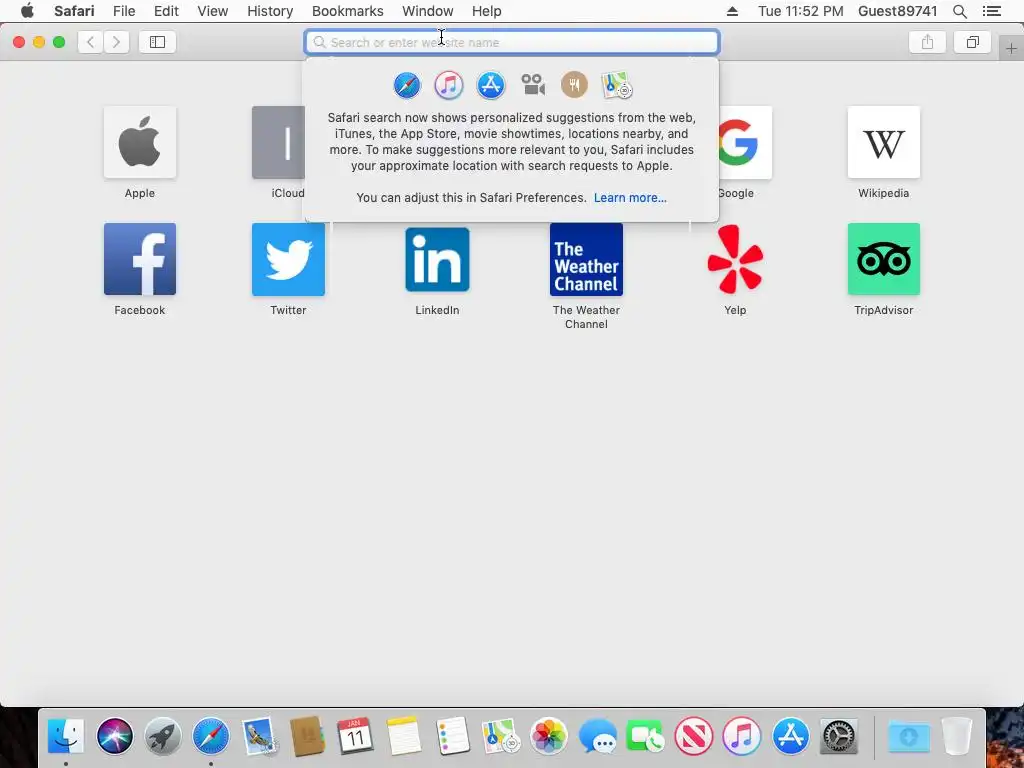This screenshot has width=1024, height=768.
Task: Click the restaurant fork-knife icon in popover
Action: [x=575, y=85]
